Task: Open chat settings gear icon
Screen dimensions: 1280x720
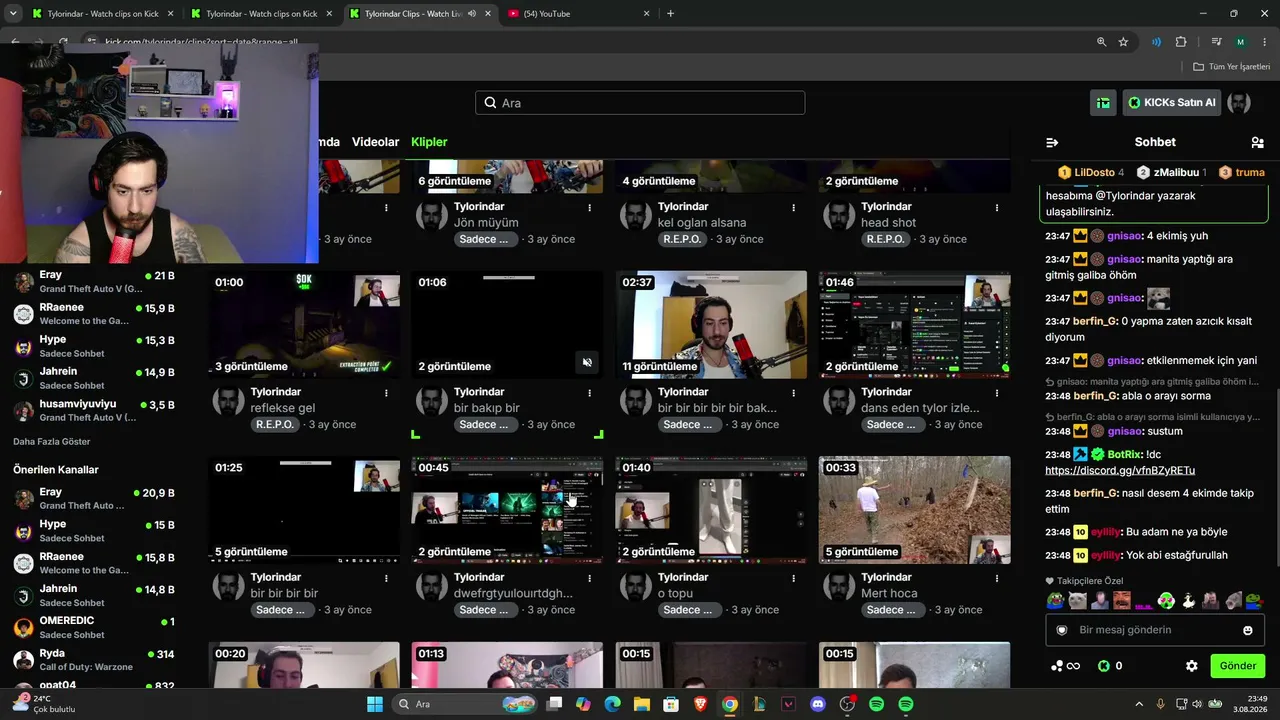Action: 1191,666
